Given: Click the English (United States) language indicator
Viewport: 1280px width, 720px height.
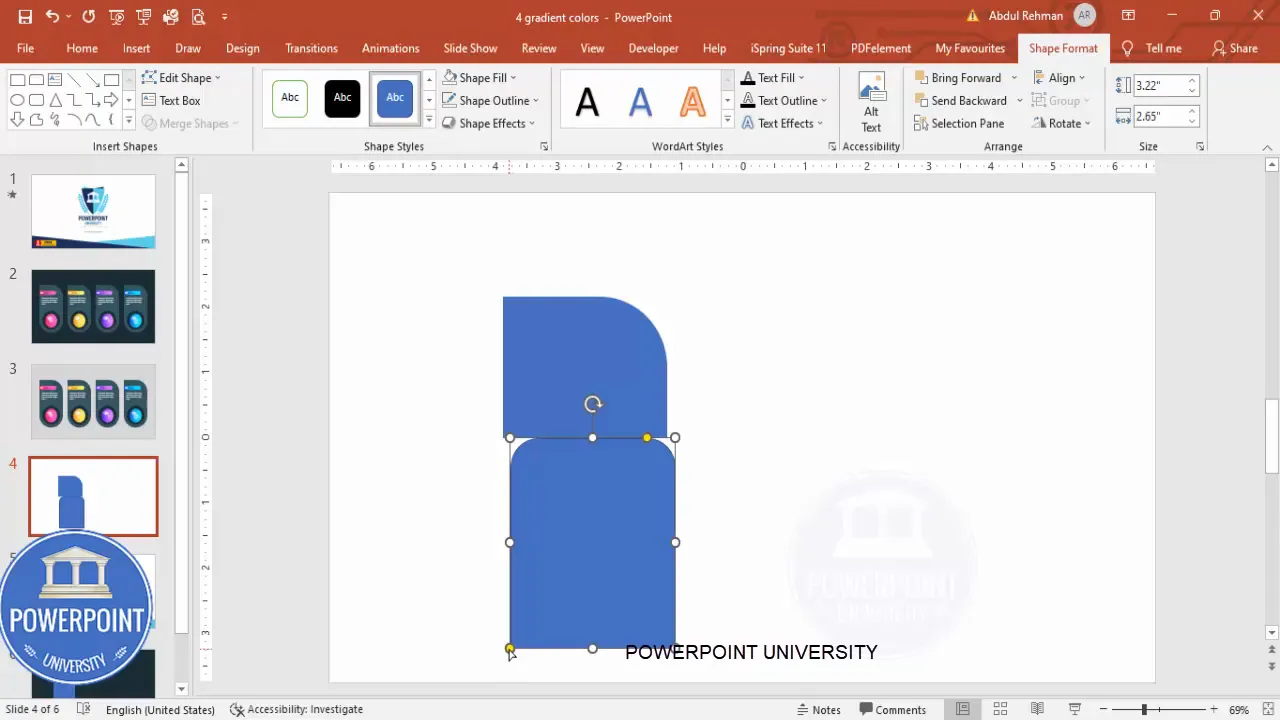Looking at the screenshot, I should (x=160, y=709).
